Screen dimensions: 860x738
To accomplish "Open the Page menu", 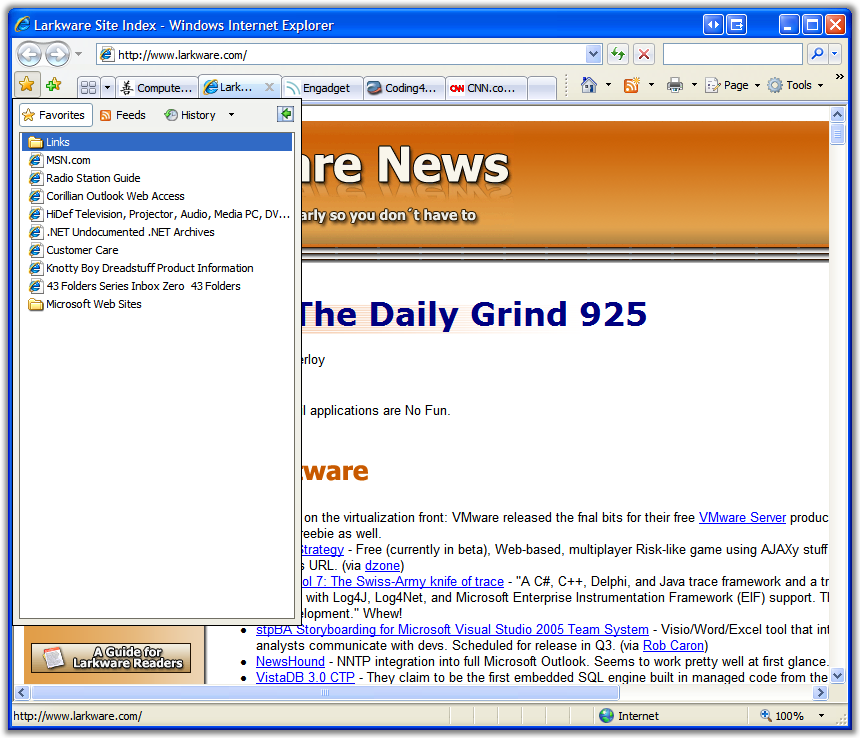I will point(732,85).
